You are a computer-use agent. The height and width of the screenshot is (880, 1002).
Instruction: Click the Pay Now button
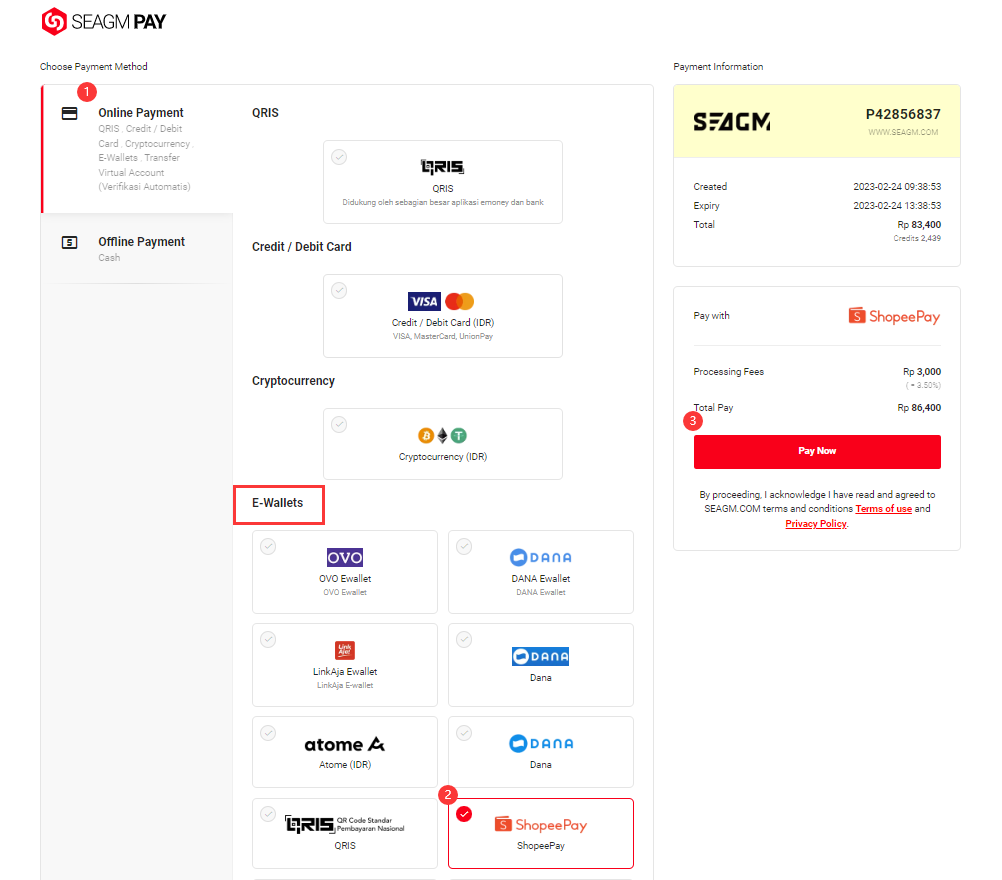pos(817,451)
